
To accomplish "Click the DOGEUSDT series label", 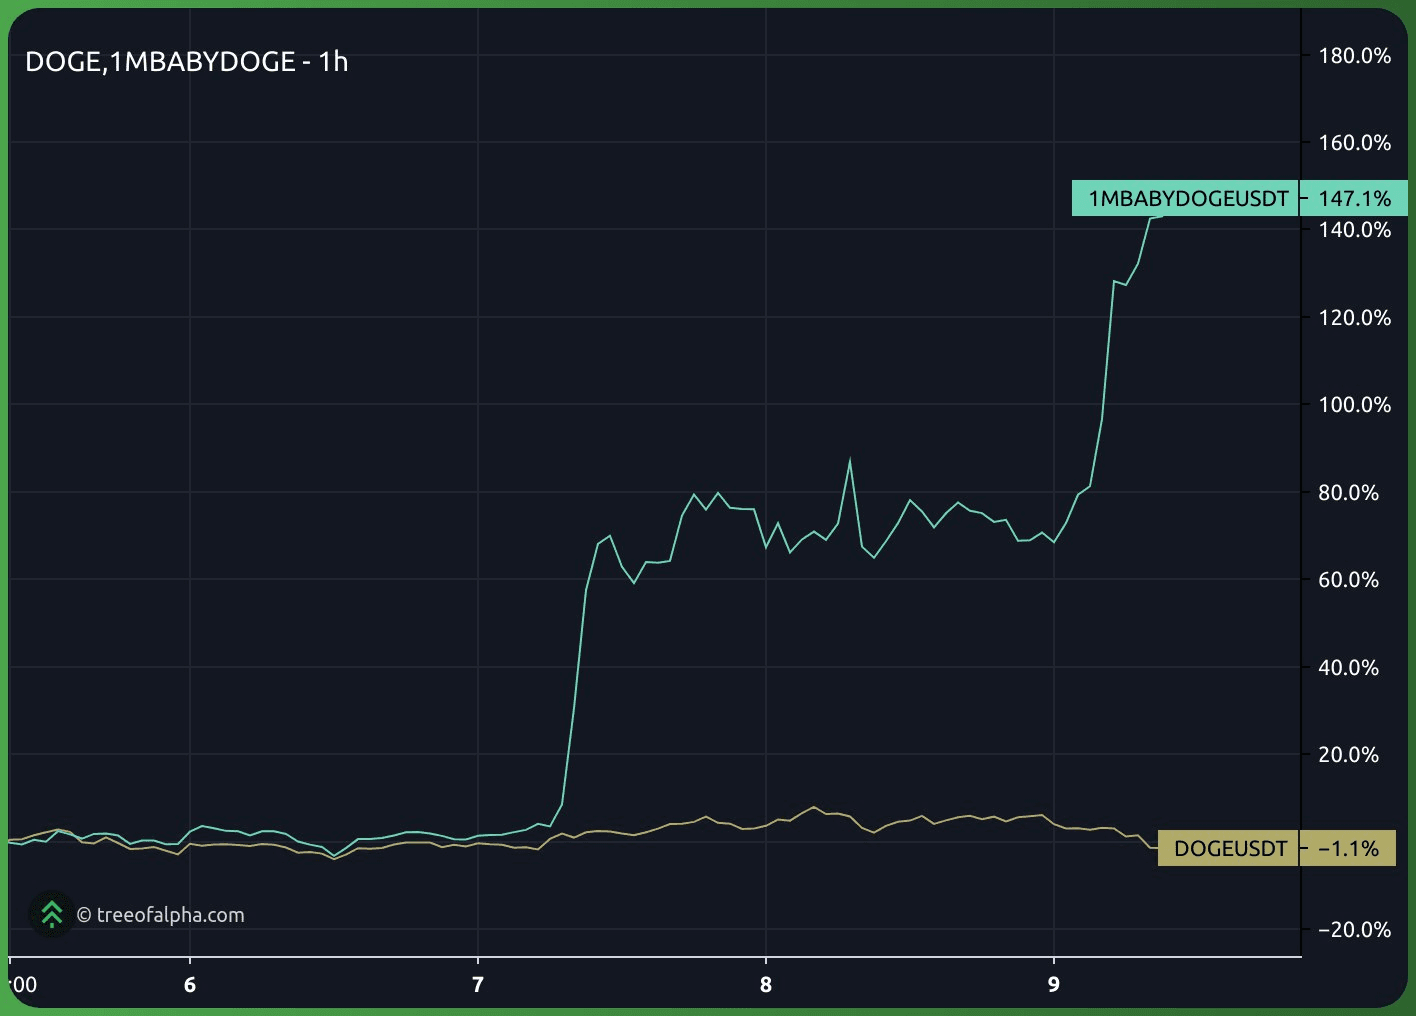I will point(1229,848).
